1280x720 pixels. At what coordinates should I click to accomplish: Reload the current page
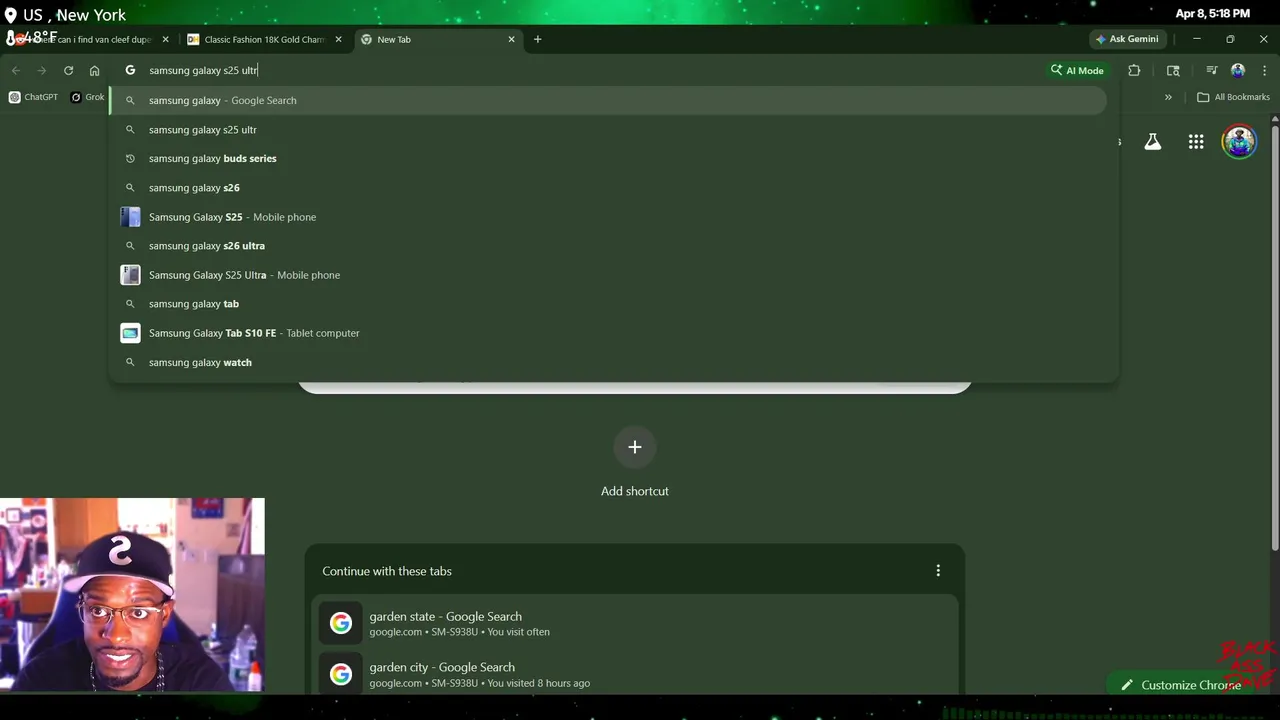click(x=68, y=70)
